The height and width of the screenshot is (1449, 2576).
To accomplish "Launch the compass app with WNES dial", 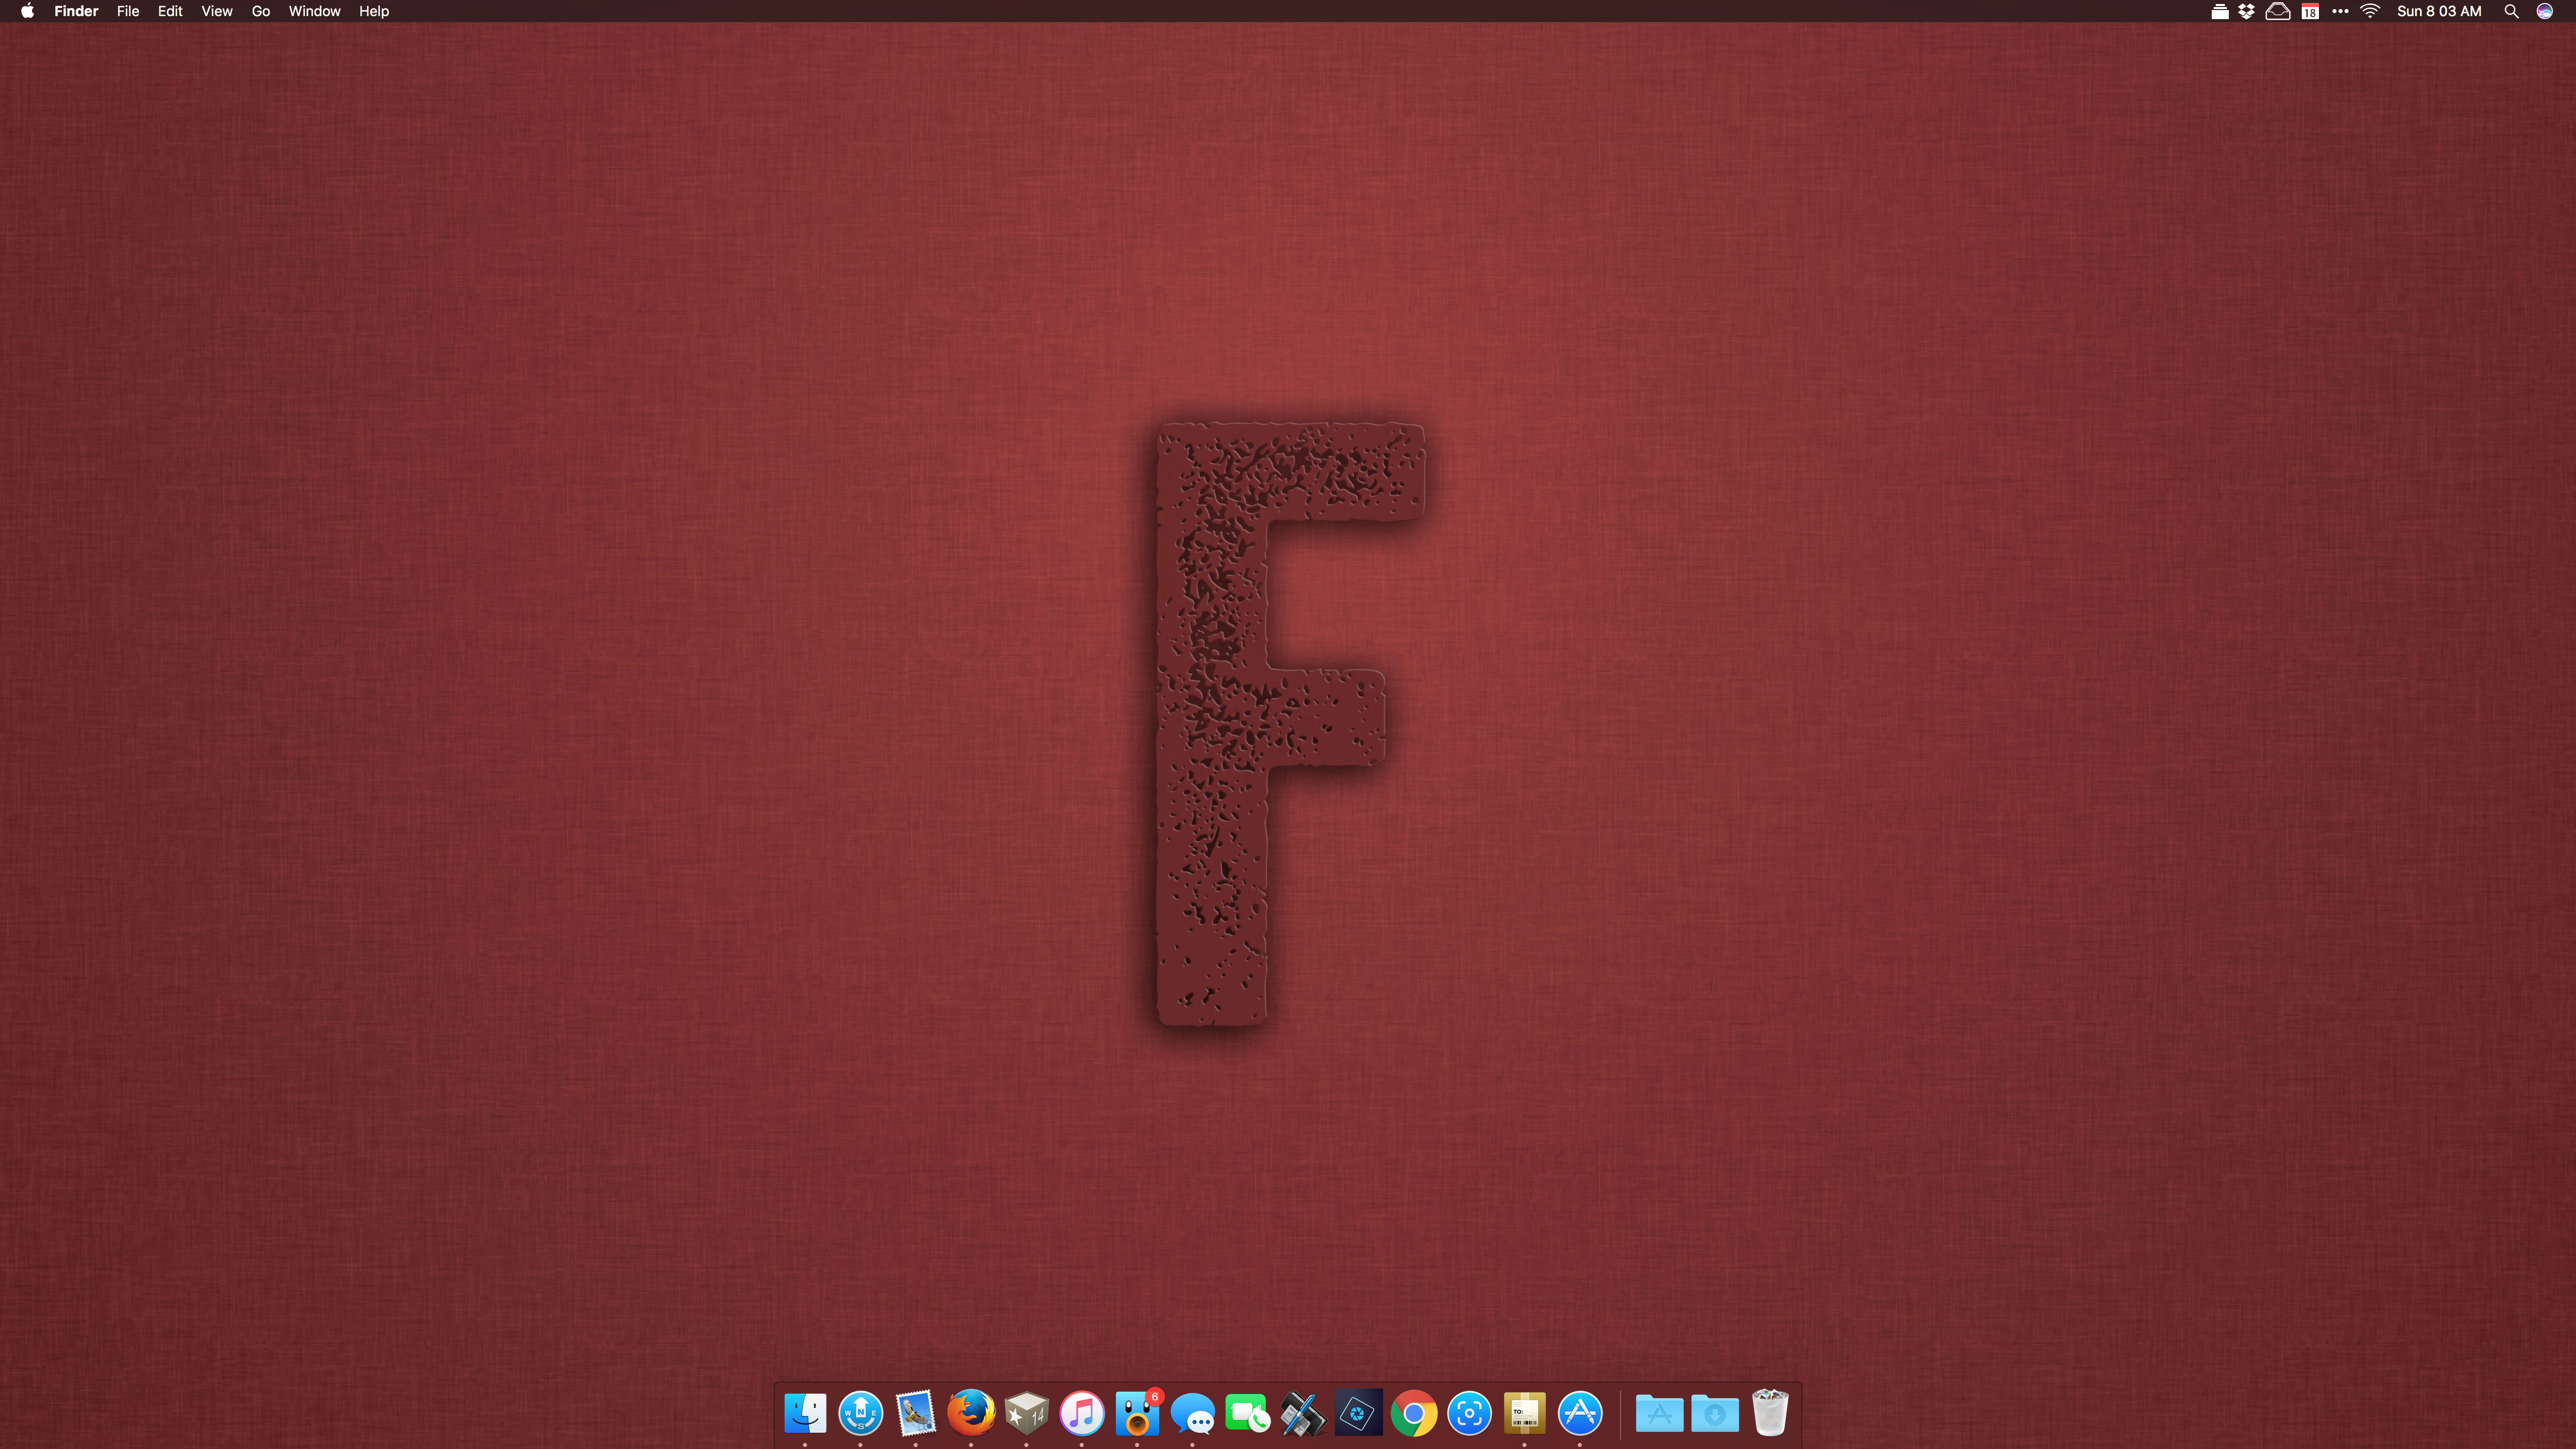I will coord(860,1413).
